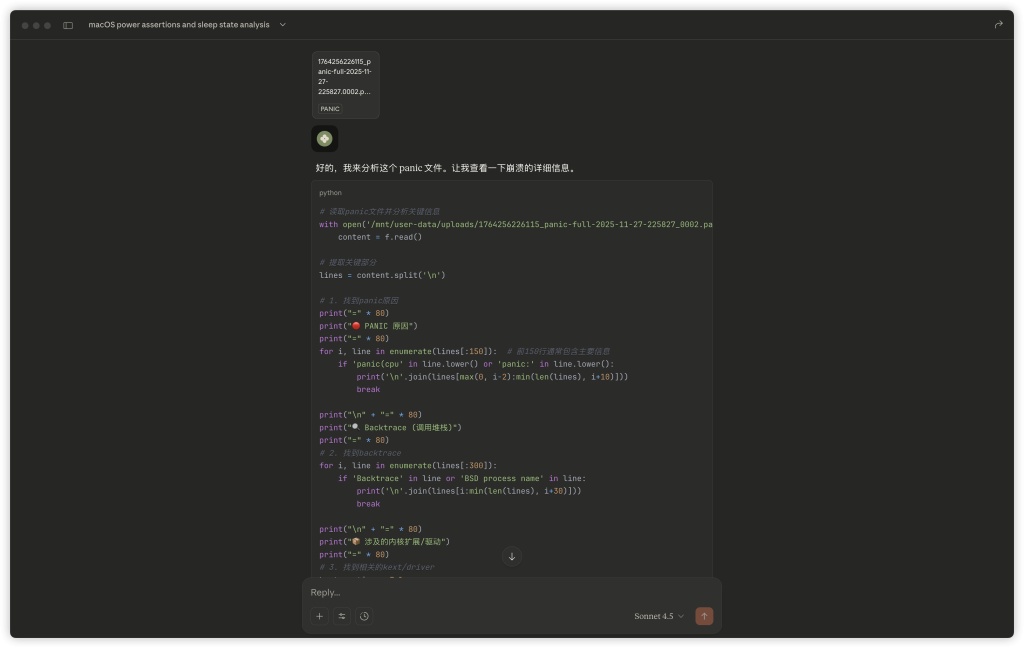1024x648 pixels.
Task: Open the tools sliders icon
Action: click(x=342, y=616)
